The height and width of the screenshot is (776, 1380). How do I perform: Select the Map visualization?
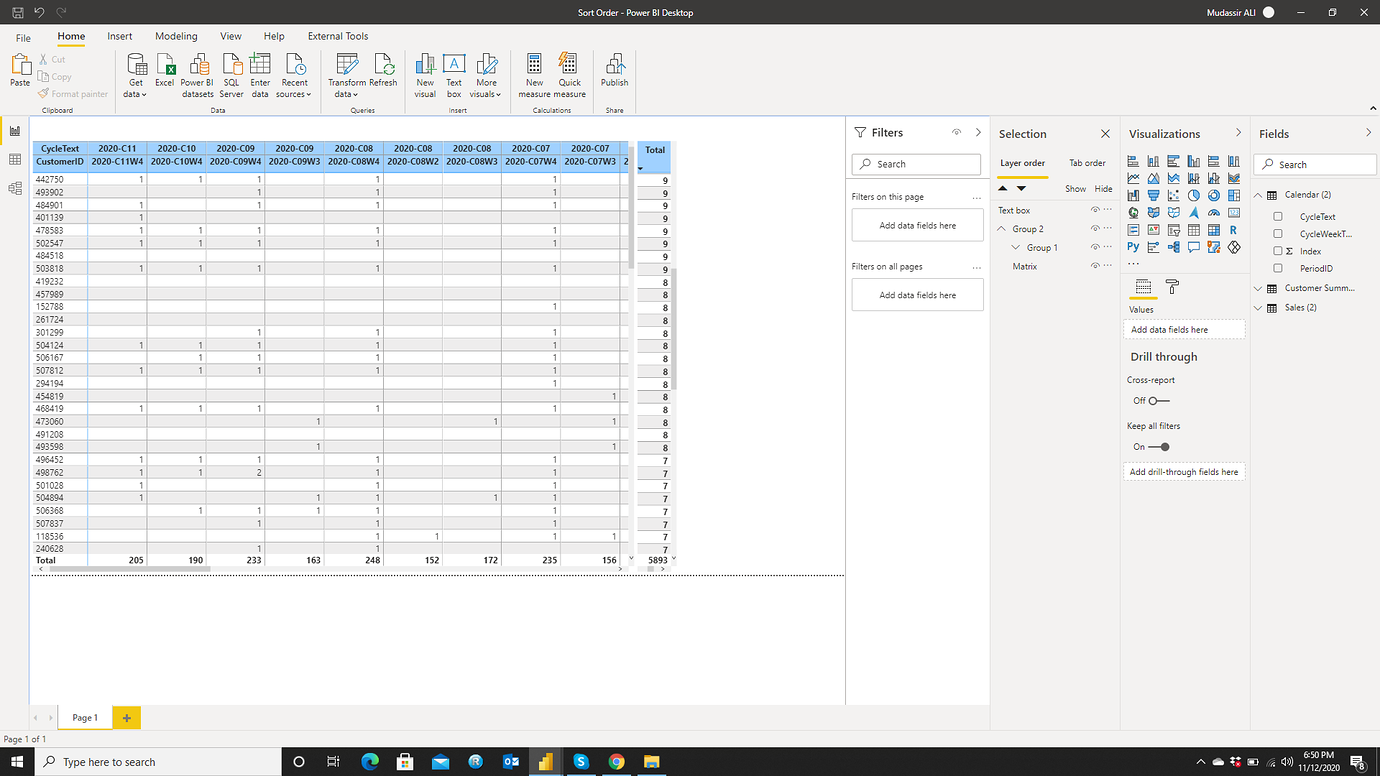click(1133, 212)
